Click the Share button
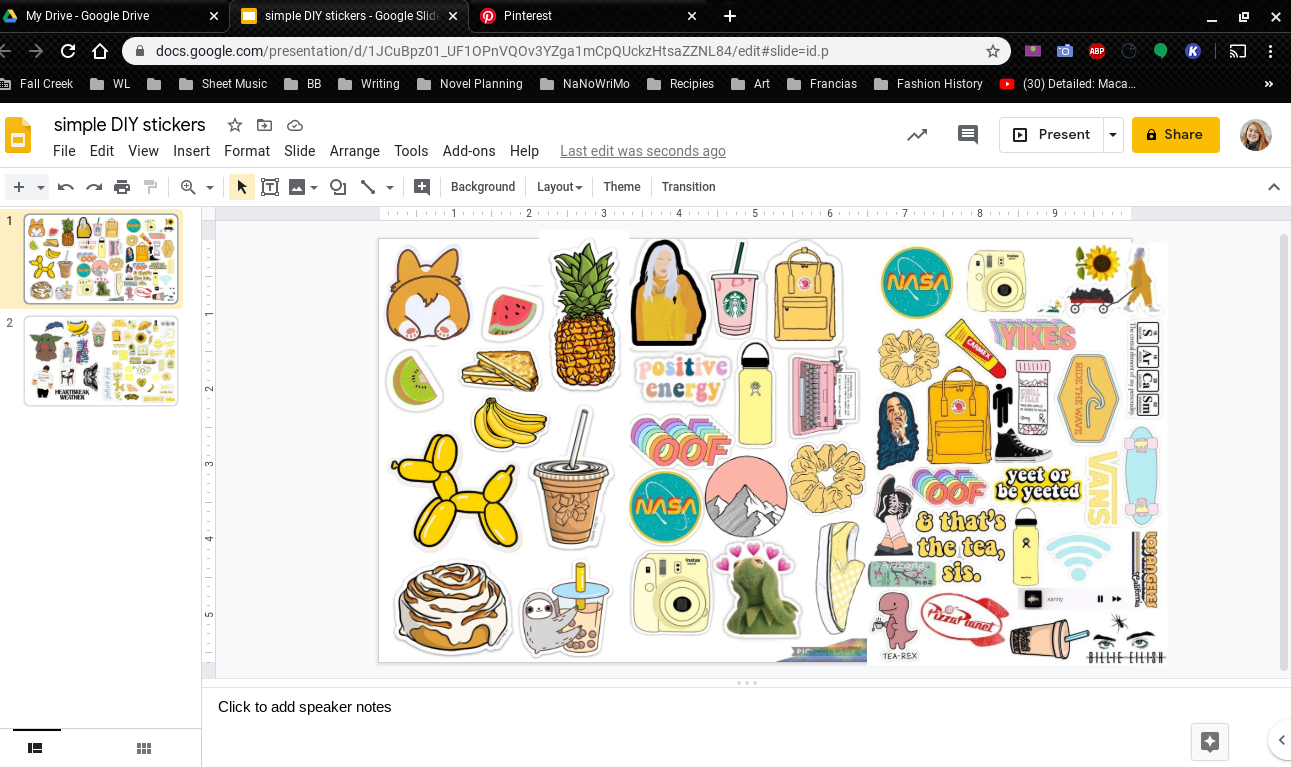1291x767 pixels. click(1175, 133)
